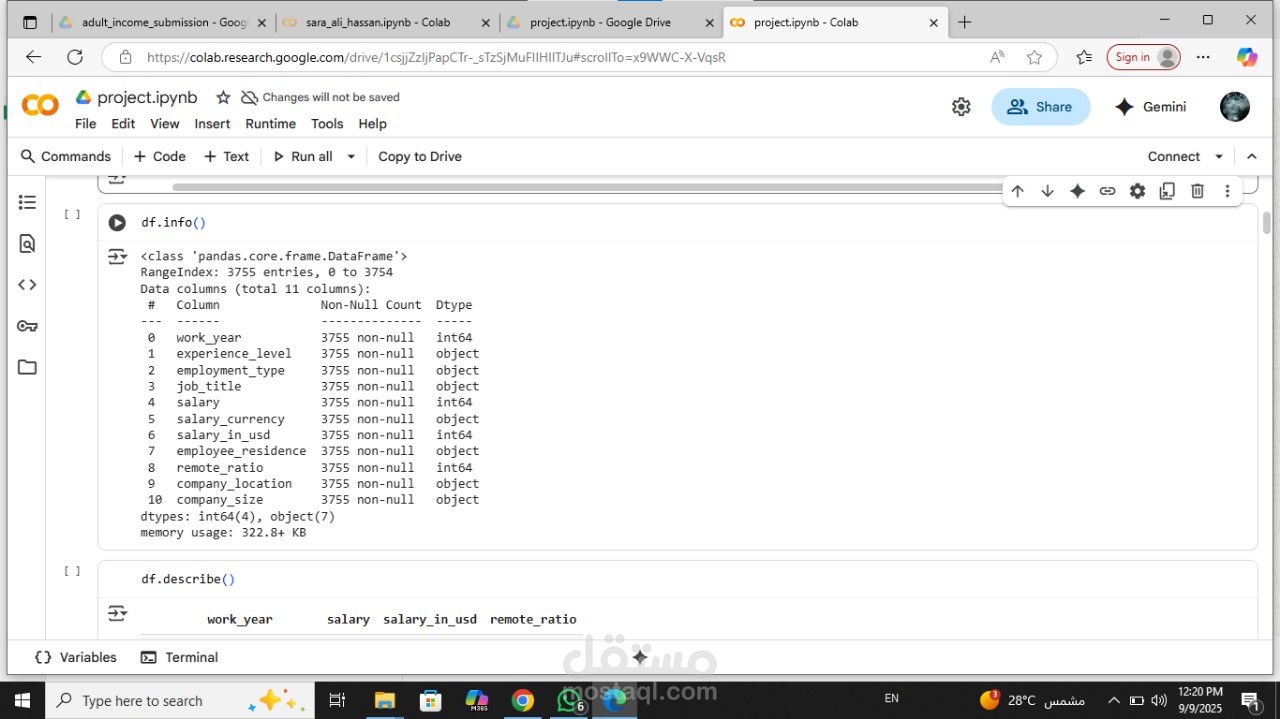1280x719 pixels.
Task: Switch to project.ipynb Google Drive tab
Action: point(609,22)
